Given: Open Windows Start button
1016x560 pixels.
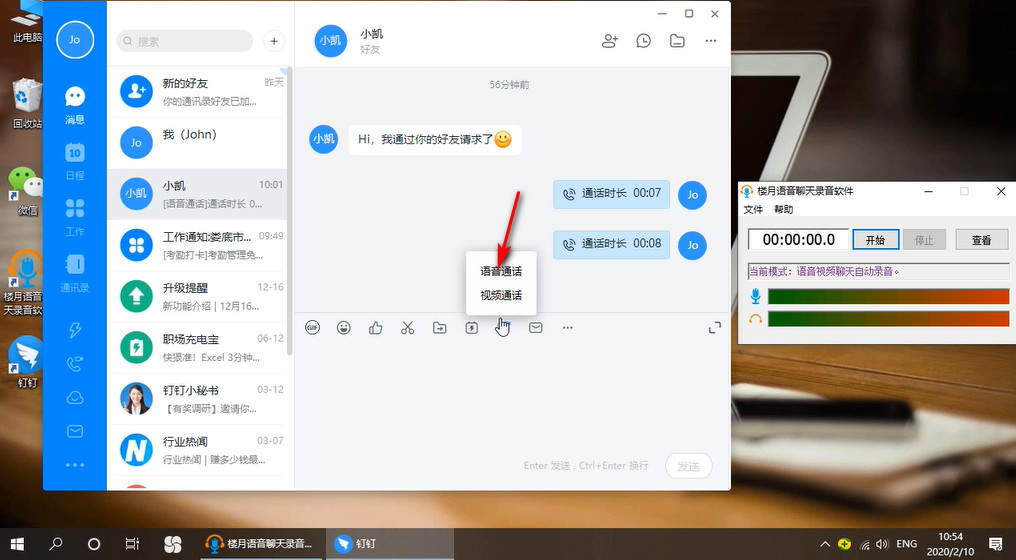Looking at the screenshot, I should click(x=17, y=544).
